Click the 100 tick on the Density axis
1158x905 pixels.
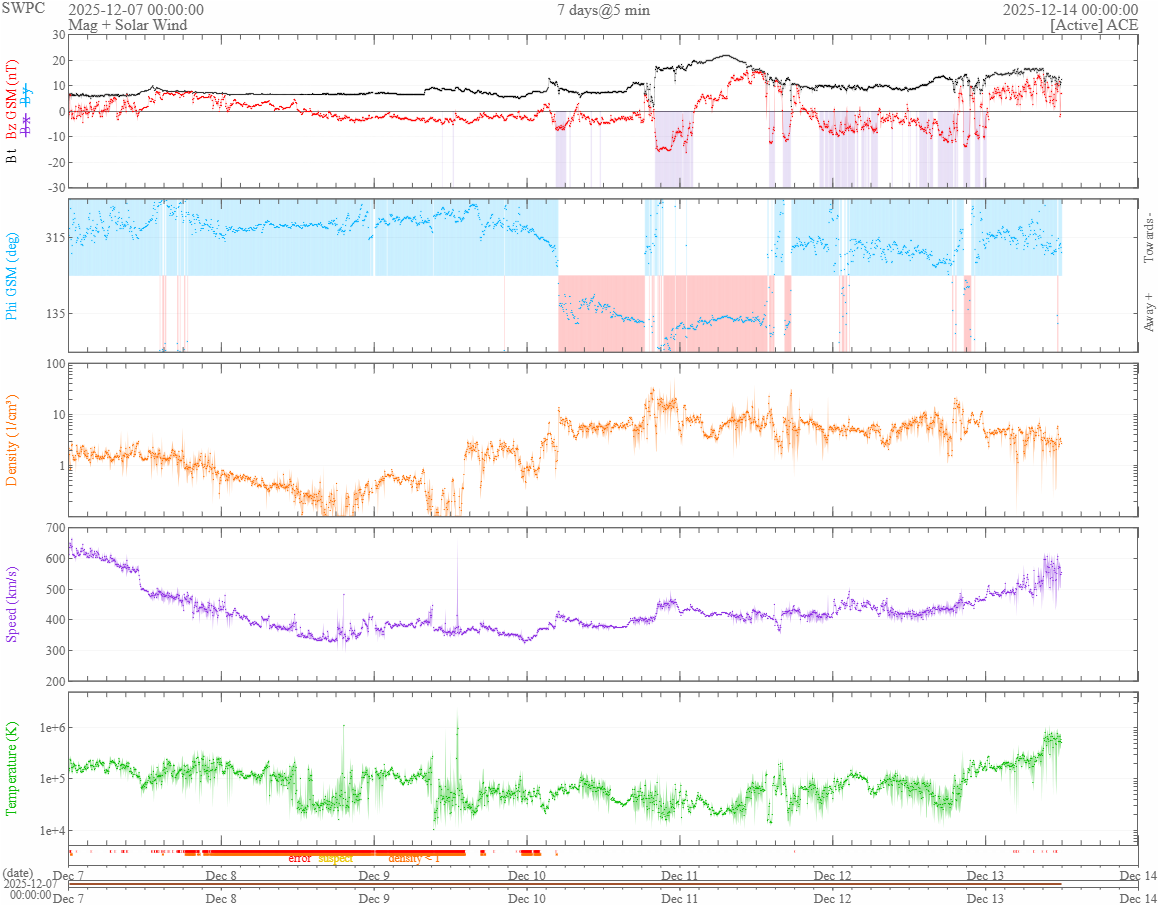point(55,363)
